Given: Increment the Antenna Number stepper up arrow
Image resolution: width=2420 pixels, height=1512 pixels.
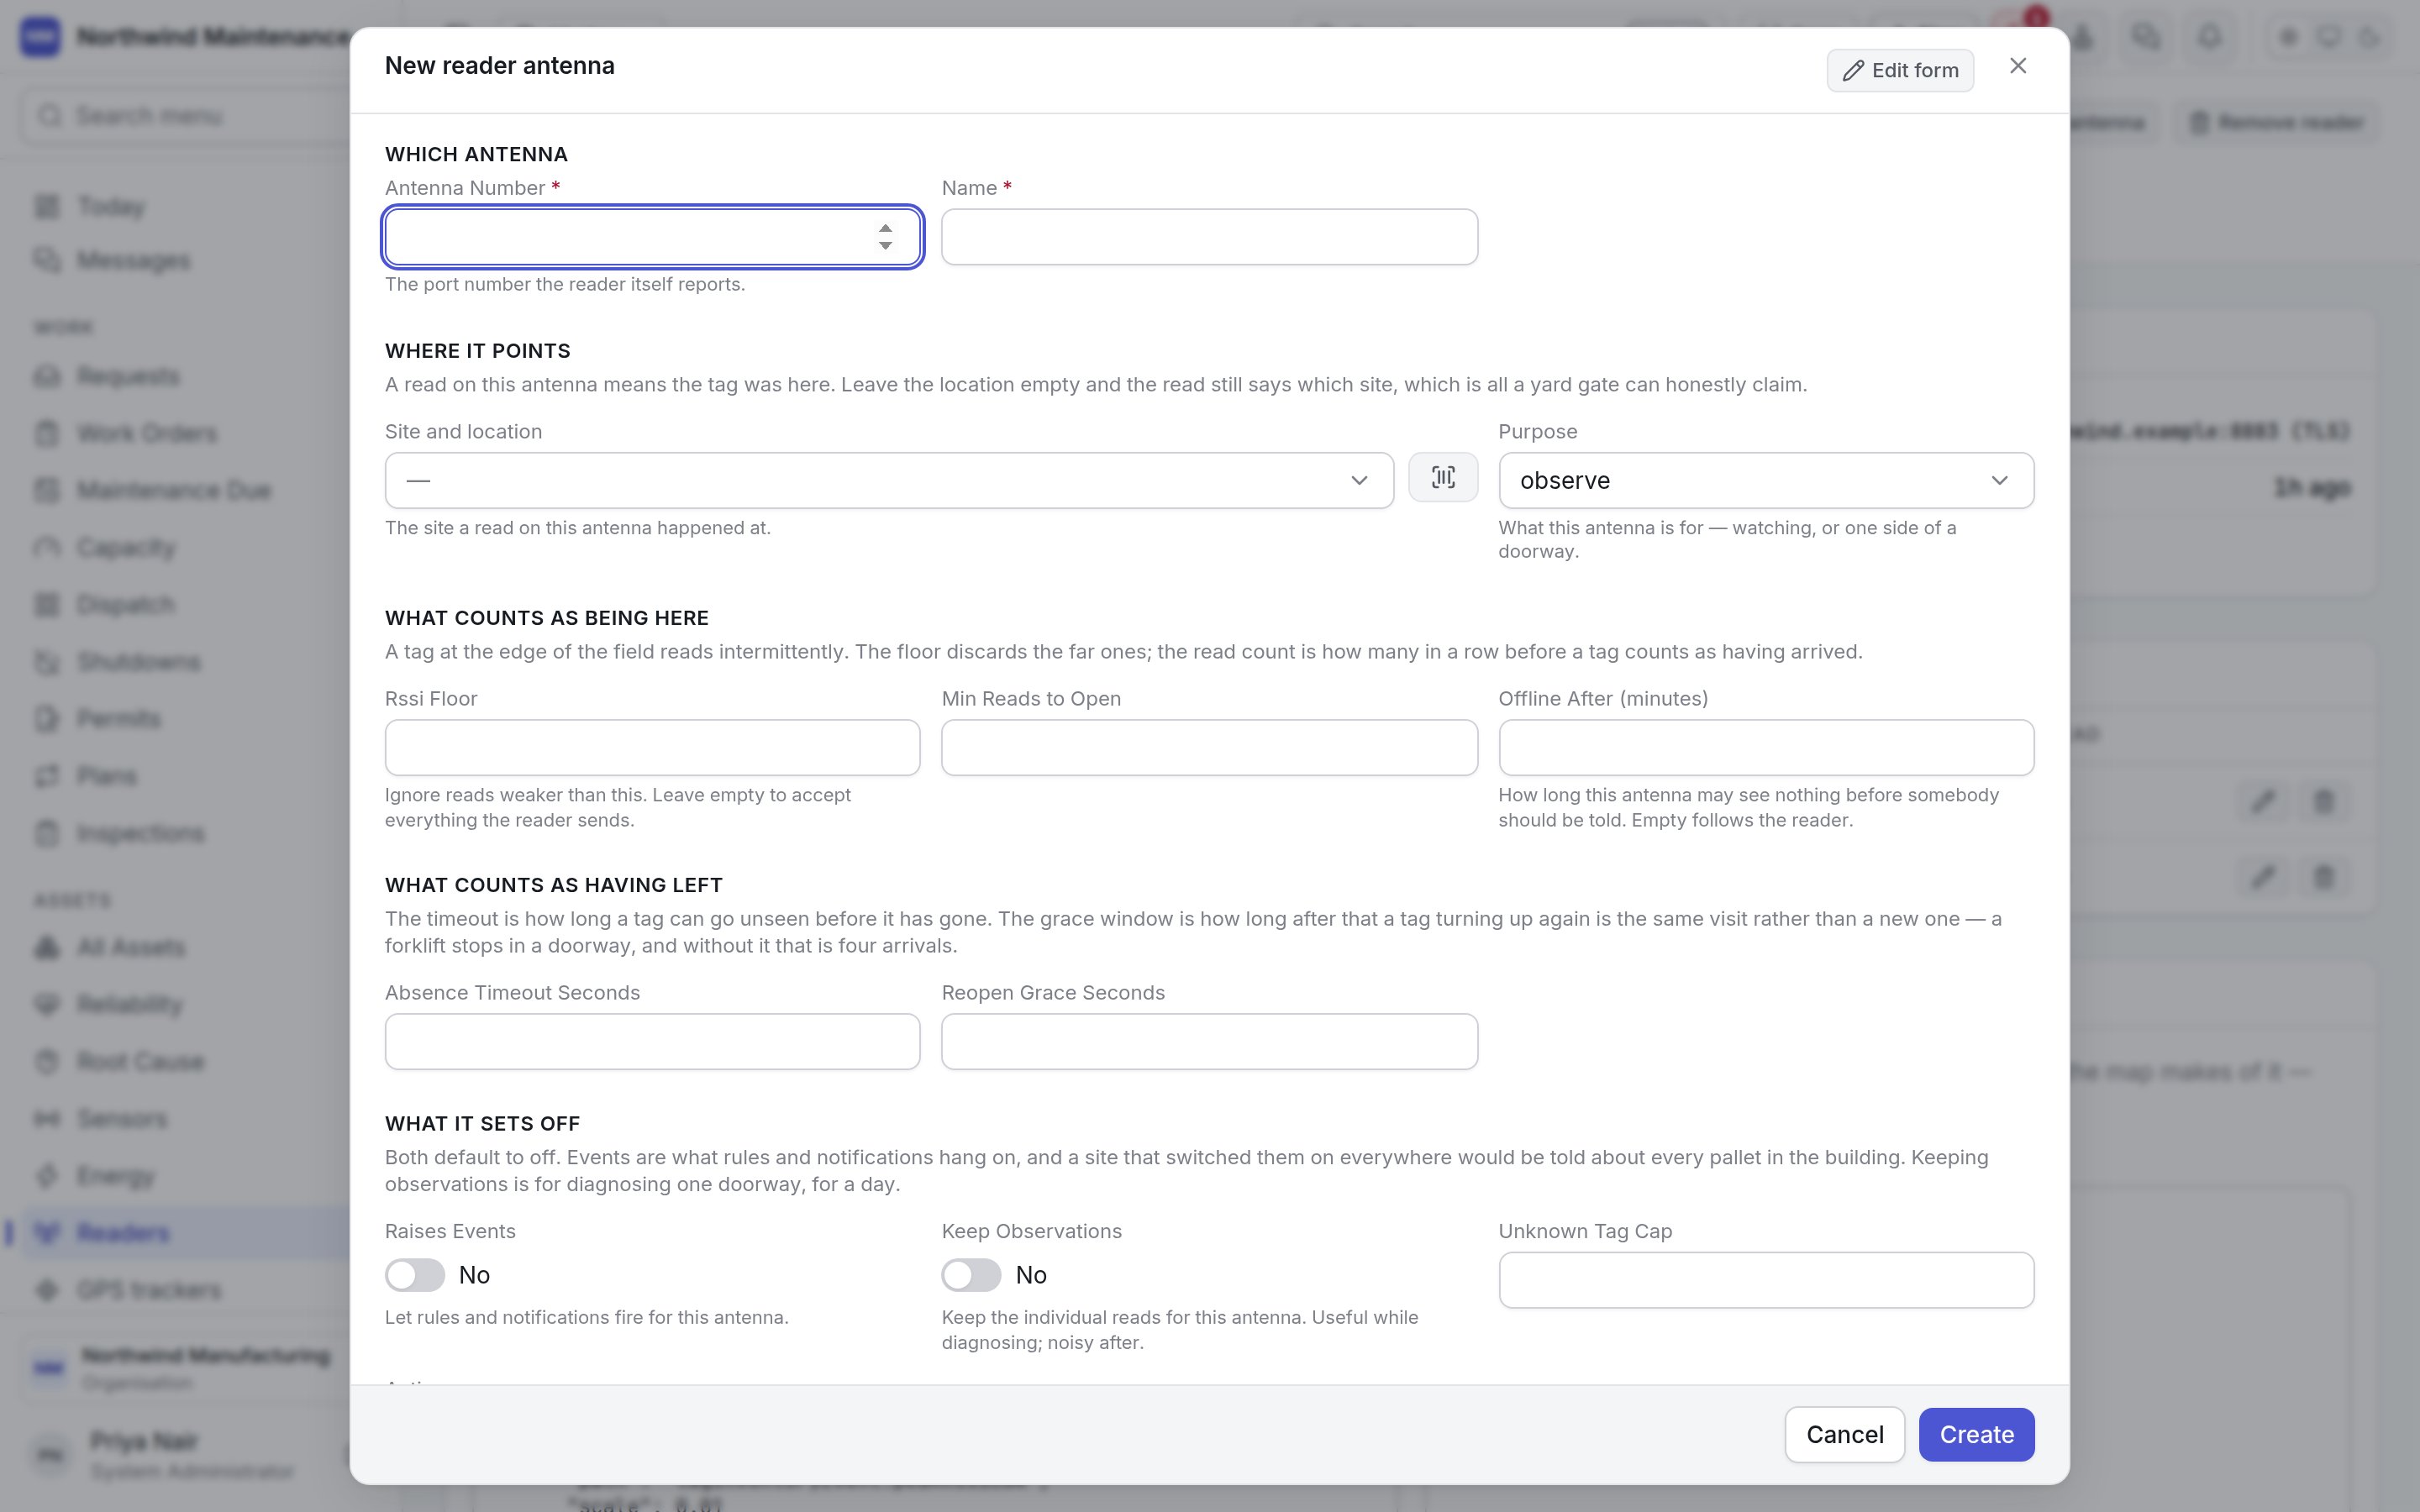Looking at the screenshot, I should (885, 228).
